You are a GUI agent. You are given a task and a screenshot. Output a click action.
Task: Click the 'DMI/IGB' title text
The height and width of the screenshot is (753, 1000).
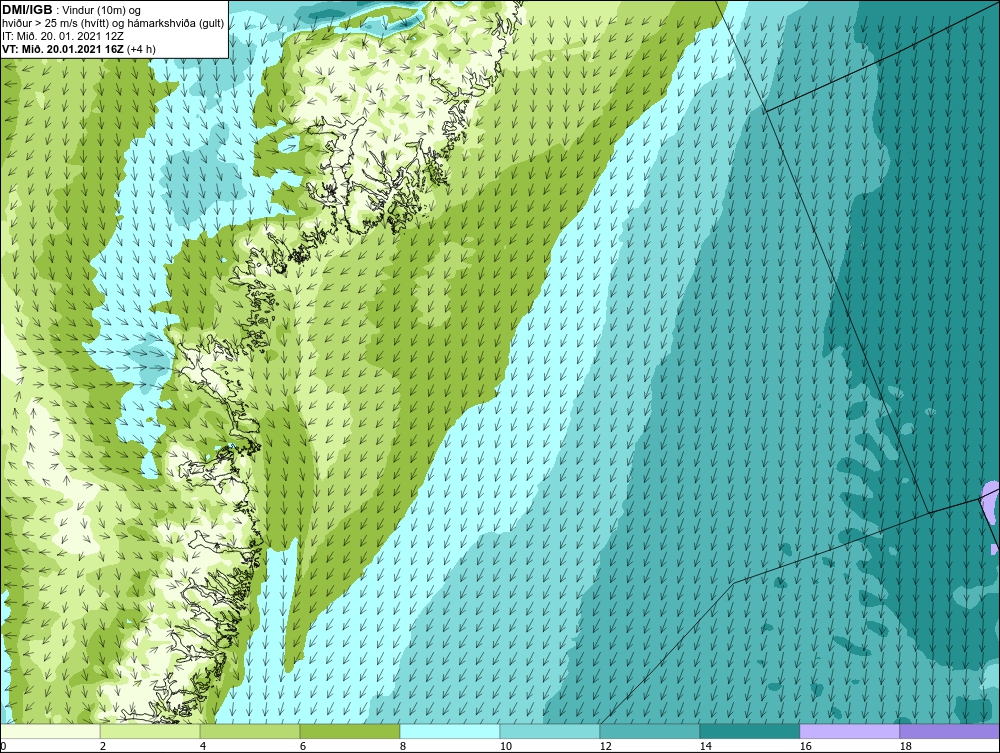tap(27, 10)
